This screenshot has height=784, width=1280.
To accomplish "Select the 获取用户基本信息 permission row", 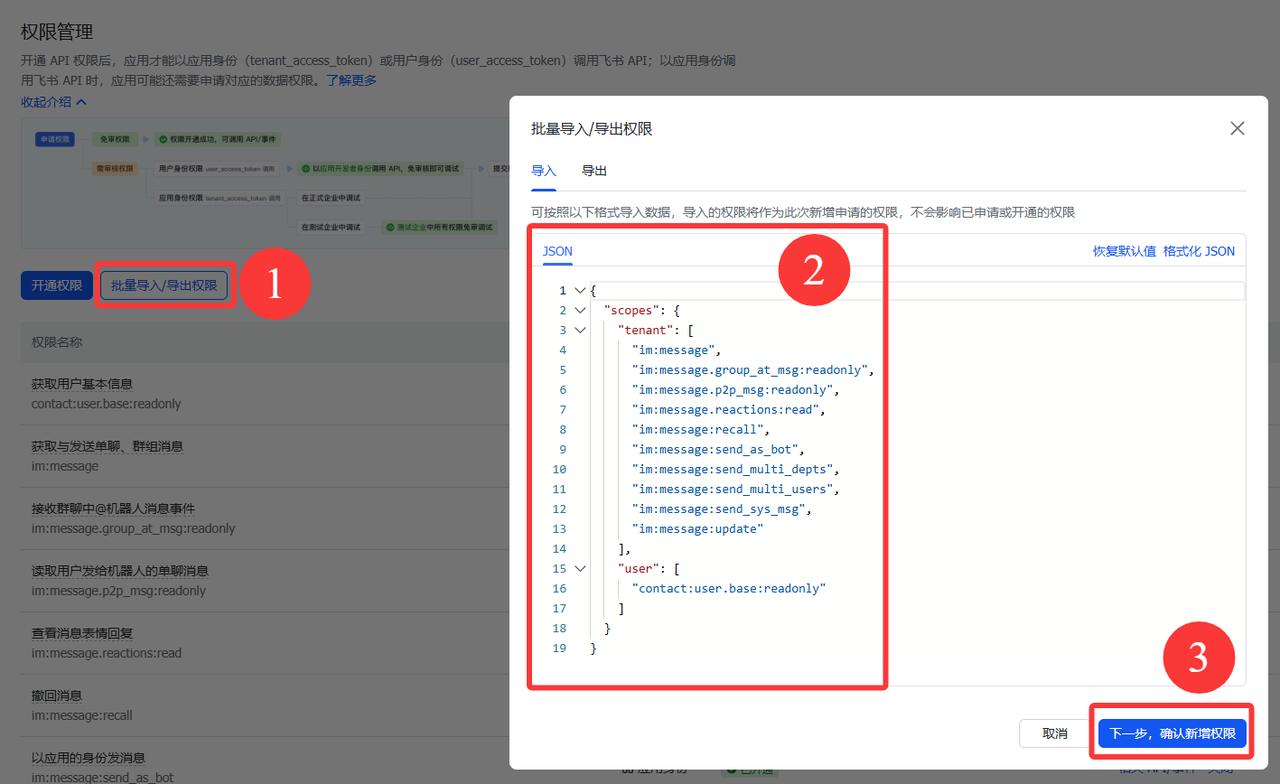I will coord(82,393).
